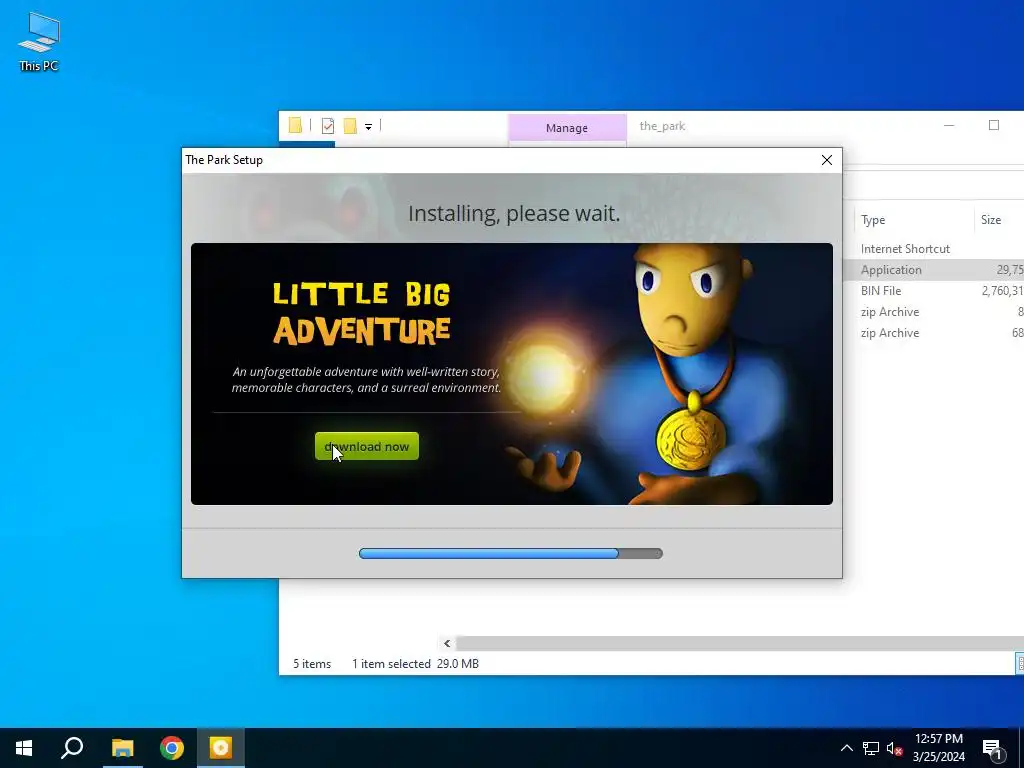Click Explorer horizontal scrollbar track
Image resolution: width=1024 pixels, height=768 pixels.
click(x=739, y=643)
